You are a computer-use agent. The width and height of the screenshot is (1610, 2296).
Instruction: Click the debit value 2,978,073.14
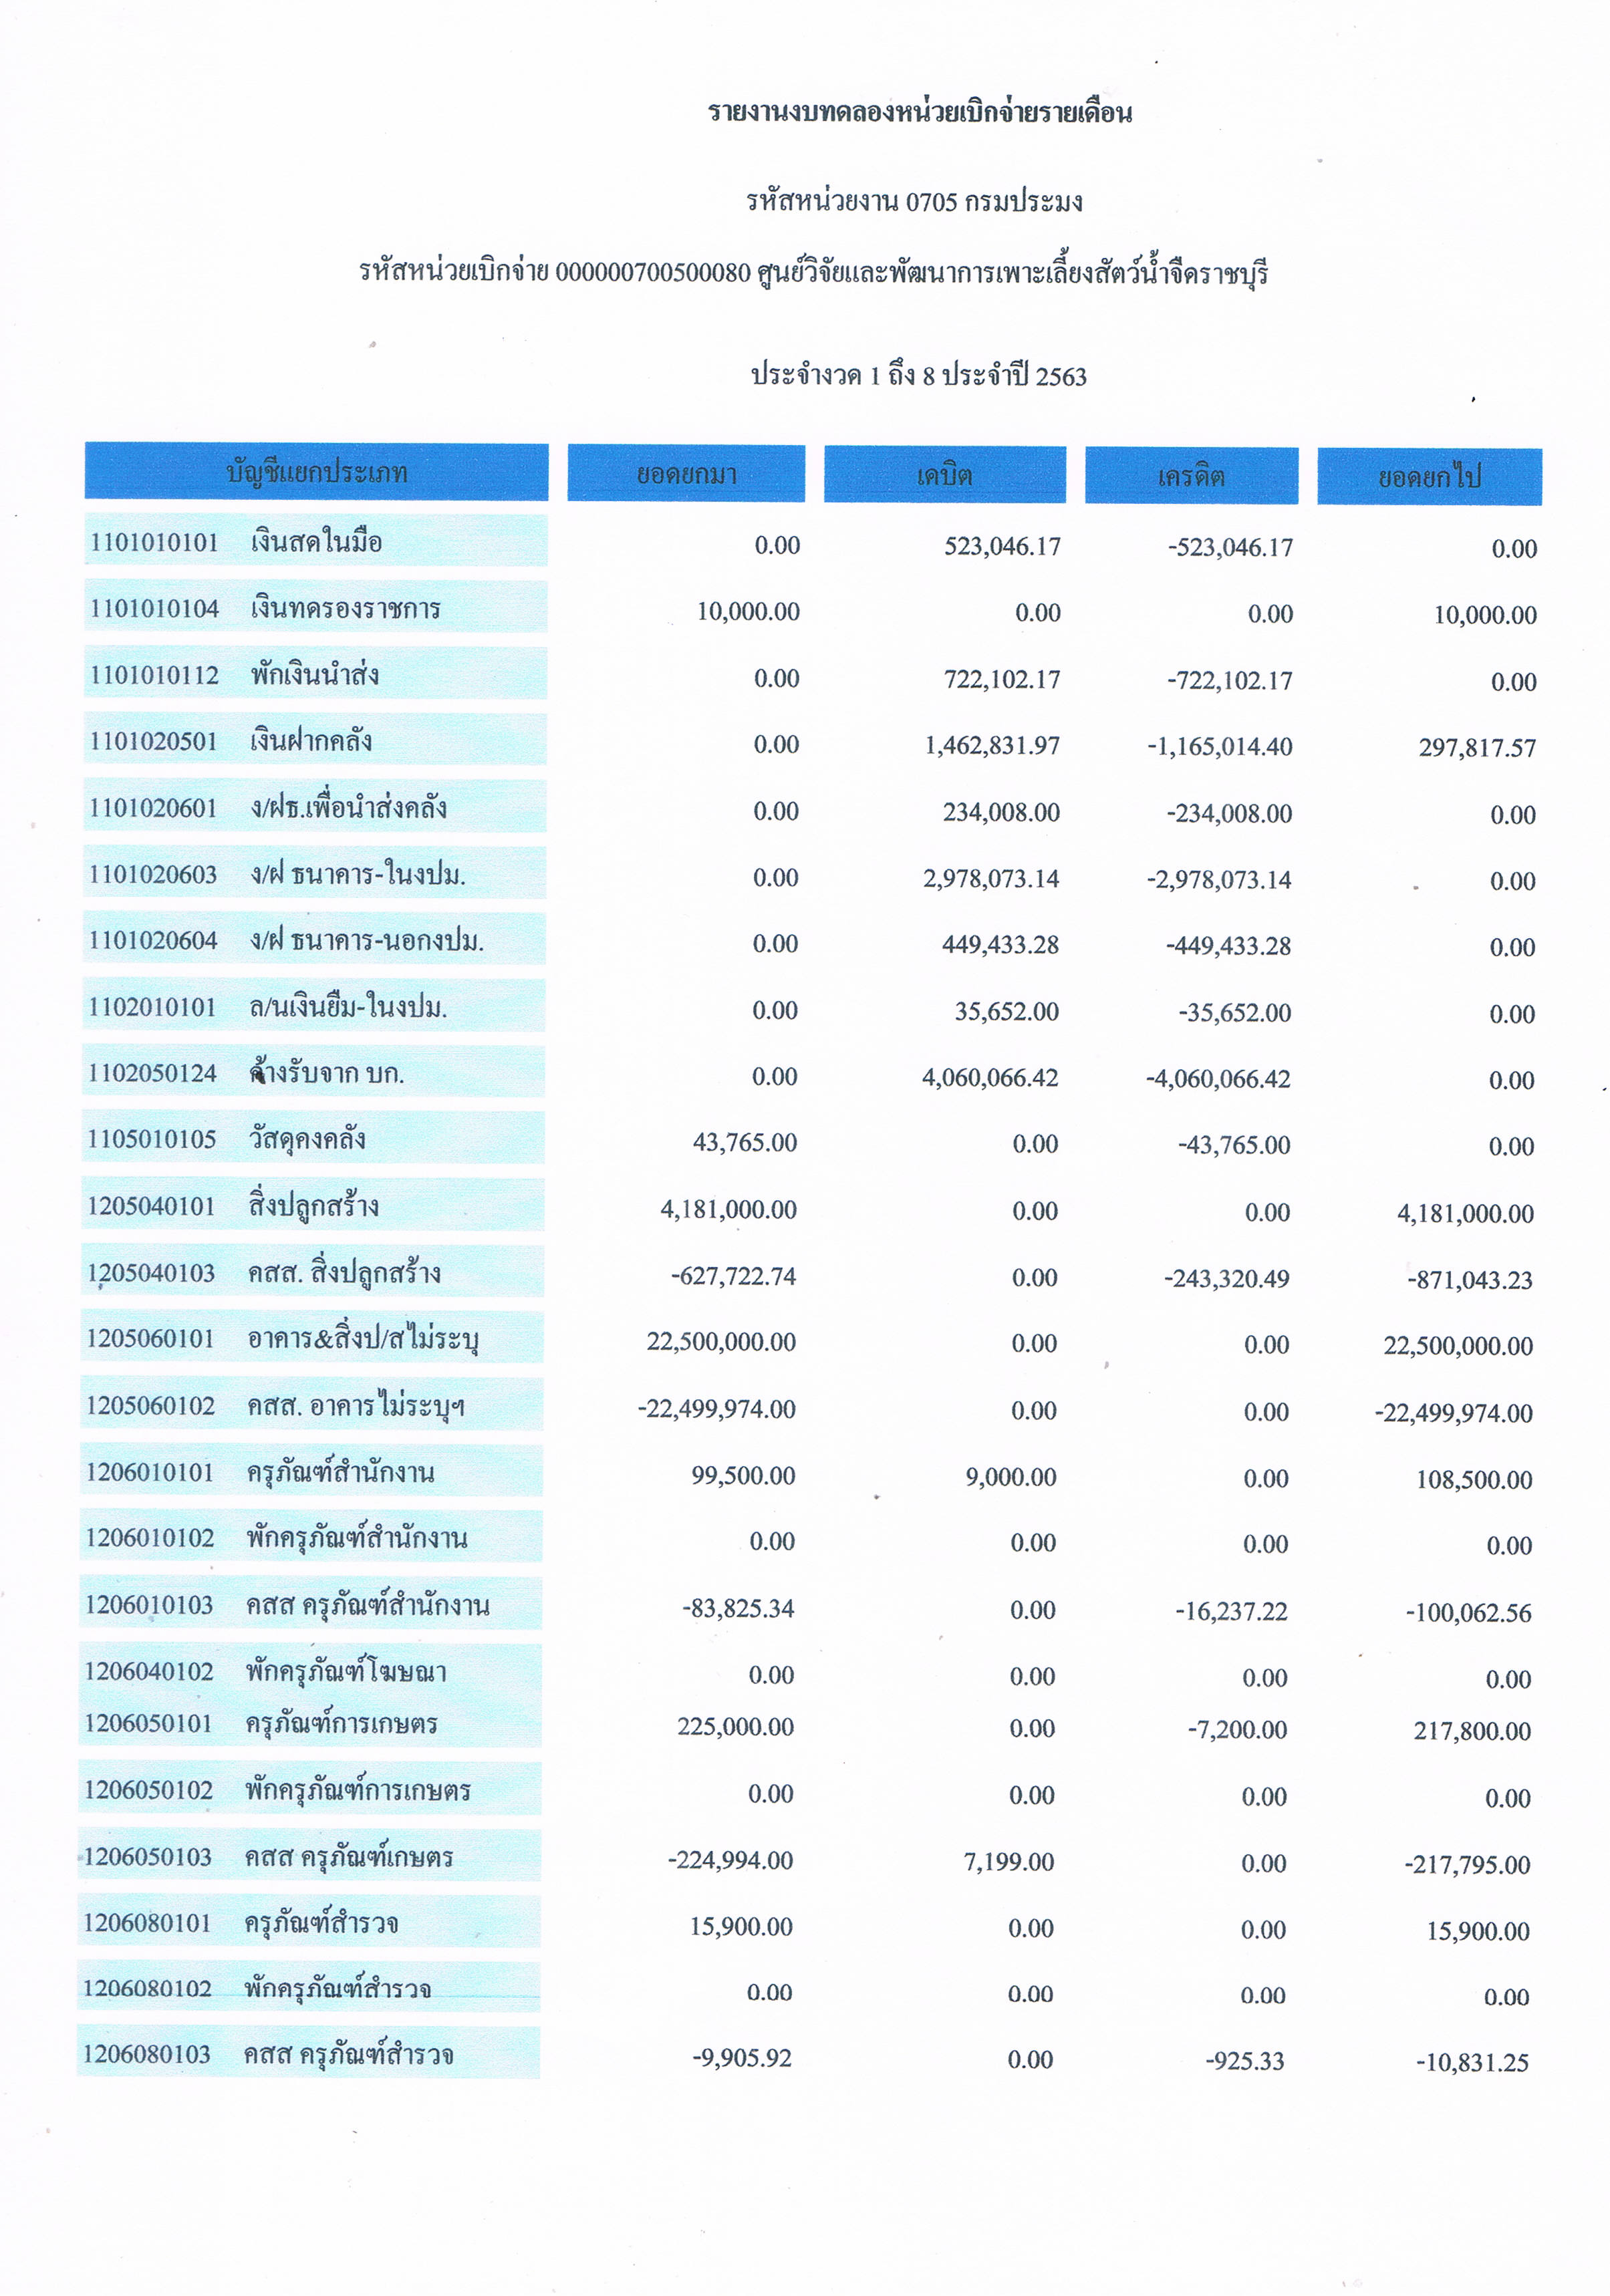pos(990,878)
